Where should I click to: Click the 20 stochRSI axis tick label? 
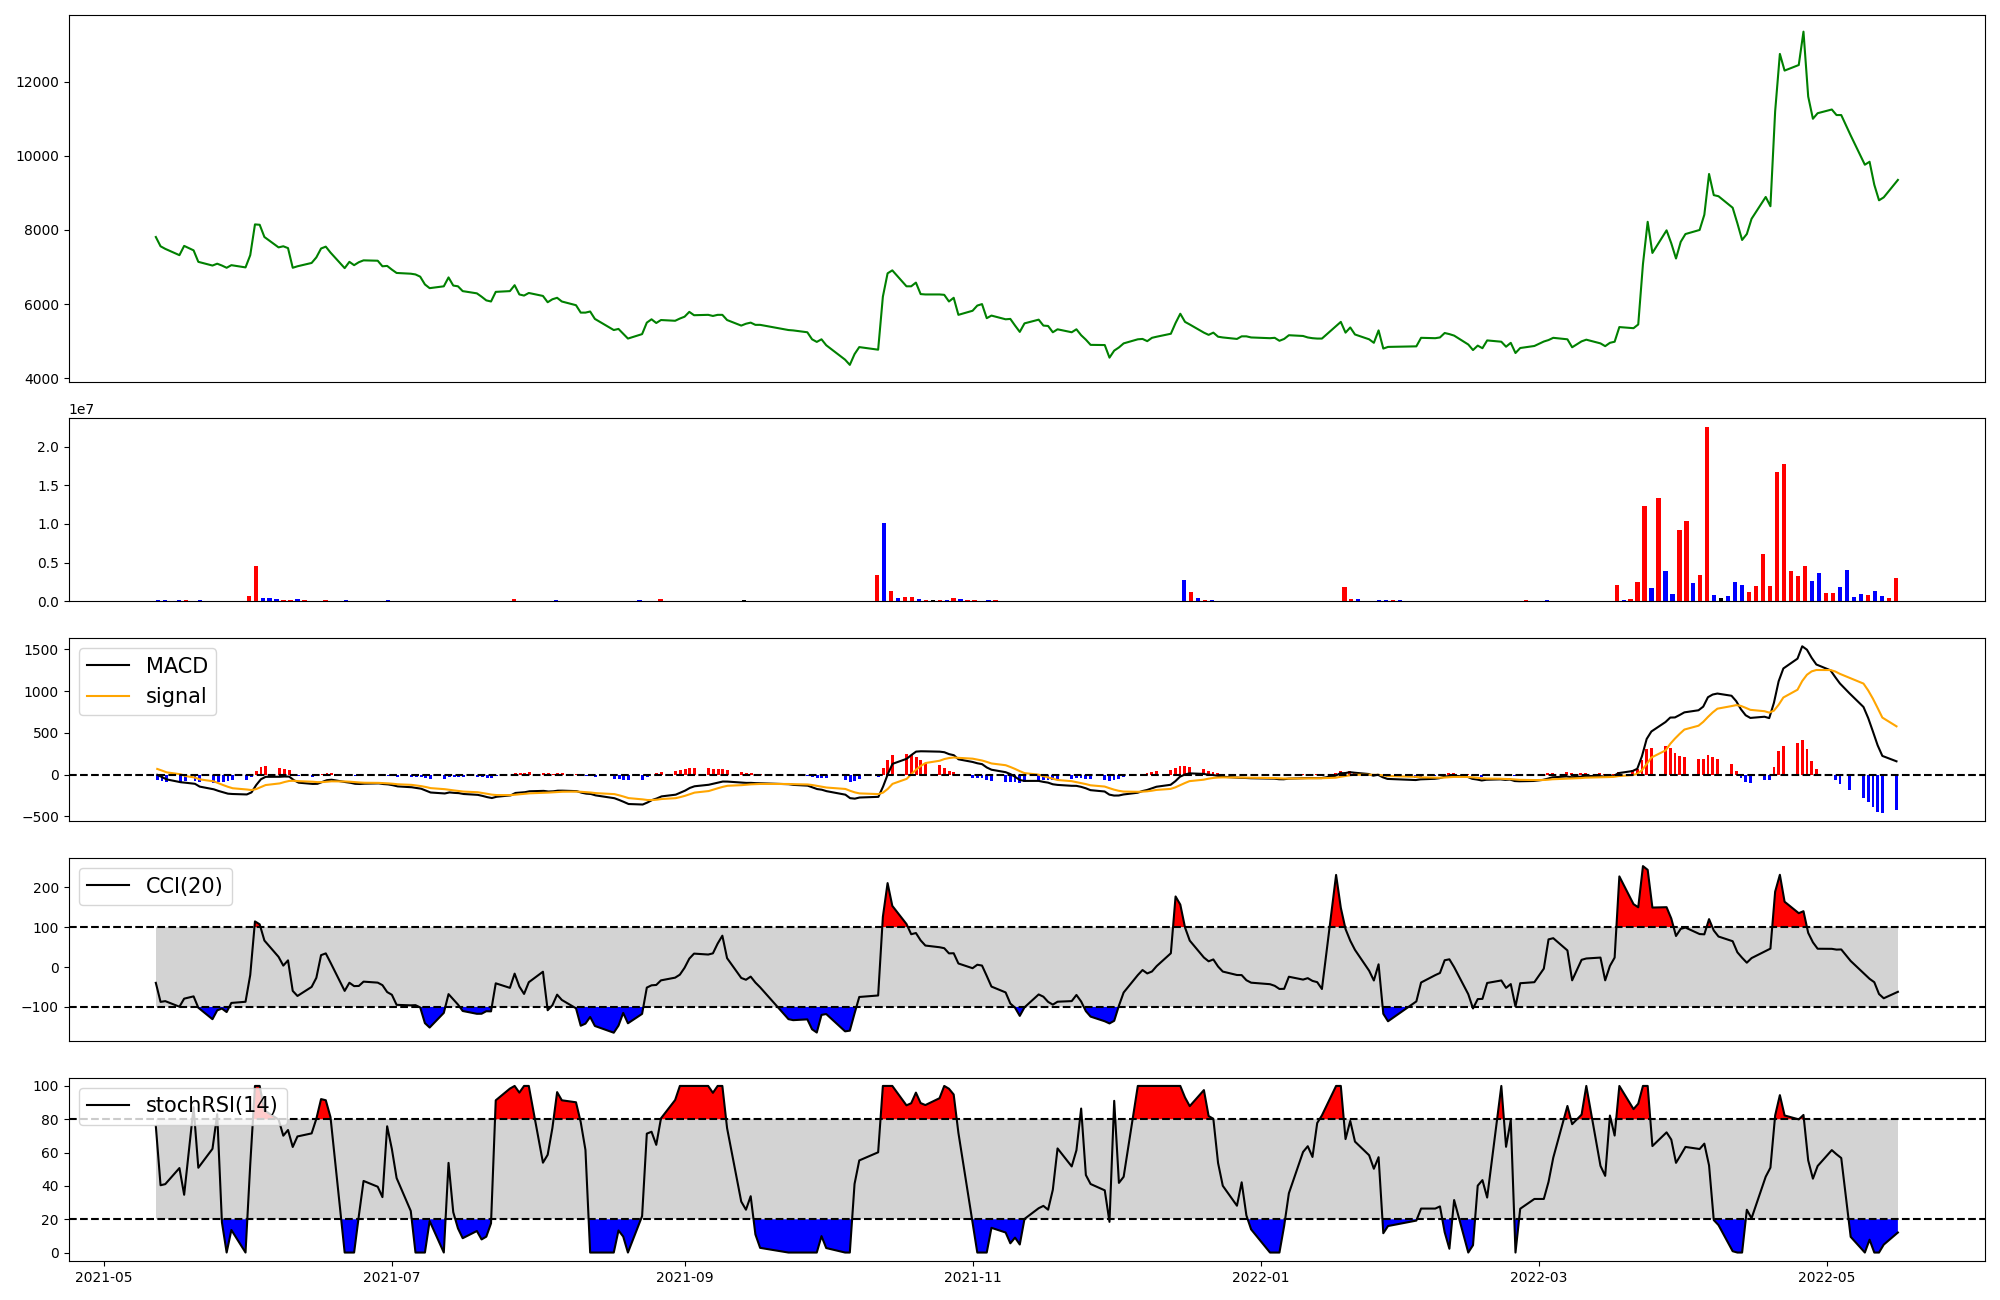(x=52, y=1220)
